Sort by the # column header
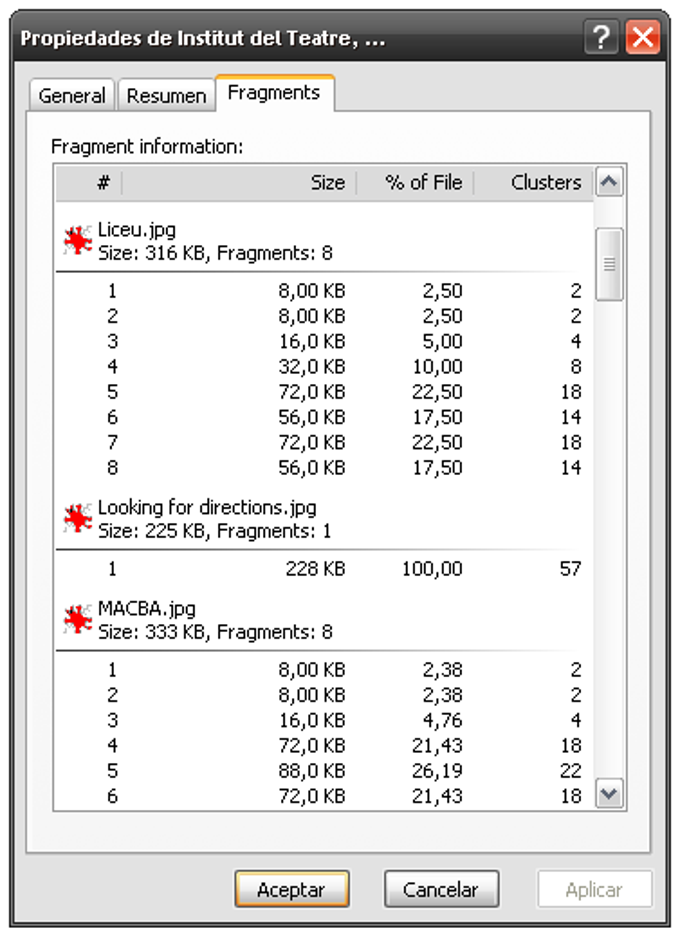The width and height of the screenshot is (680, 933). tap(89, 183)
